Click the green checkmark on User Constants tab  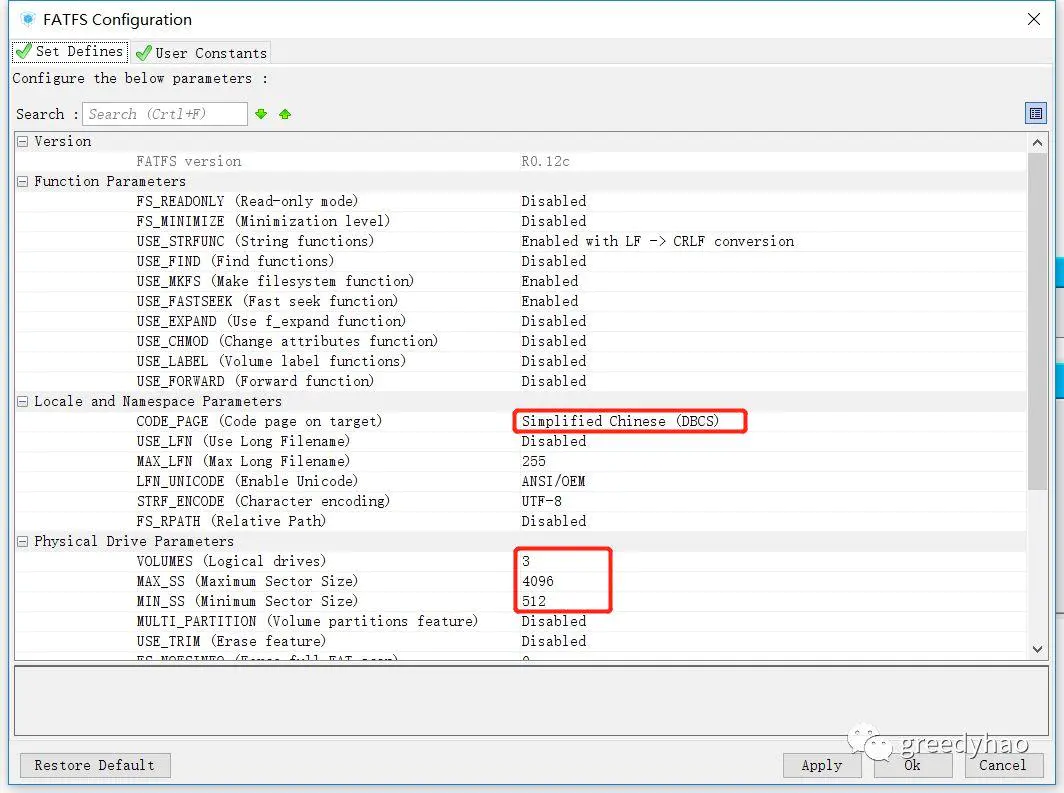143,52
